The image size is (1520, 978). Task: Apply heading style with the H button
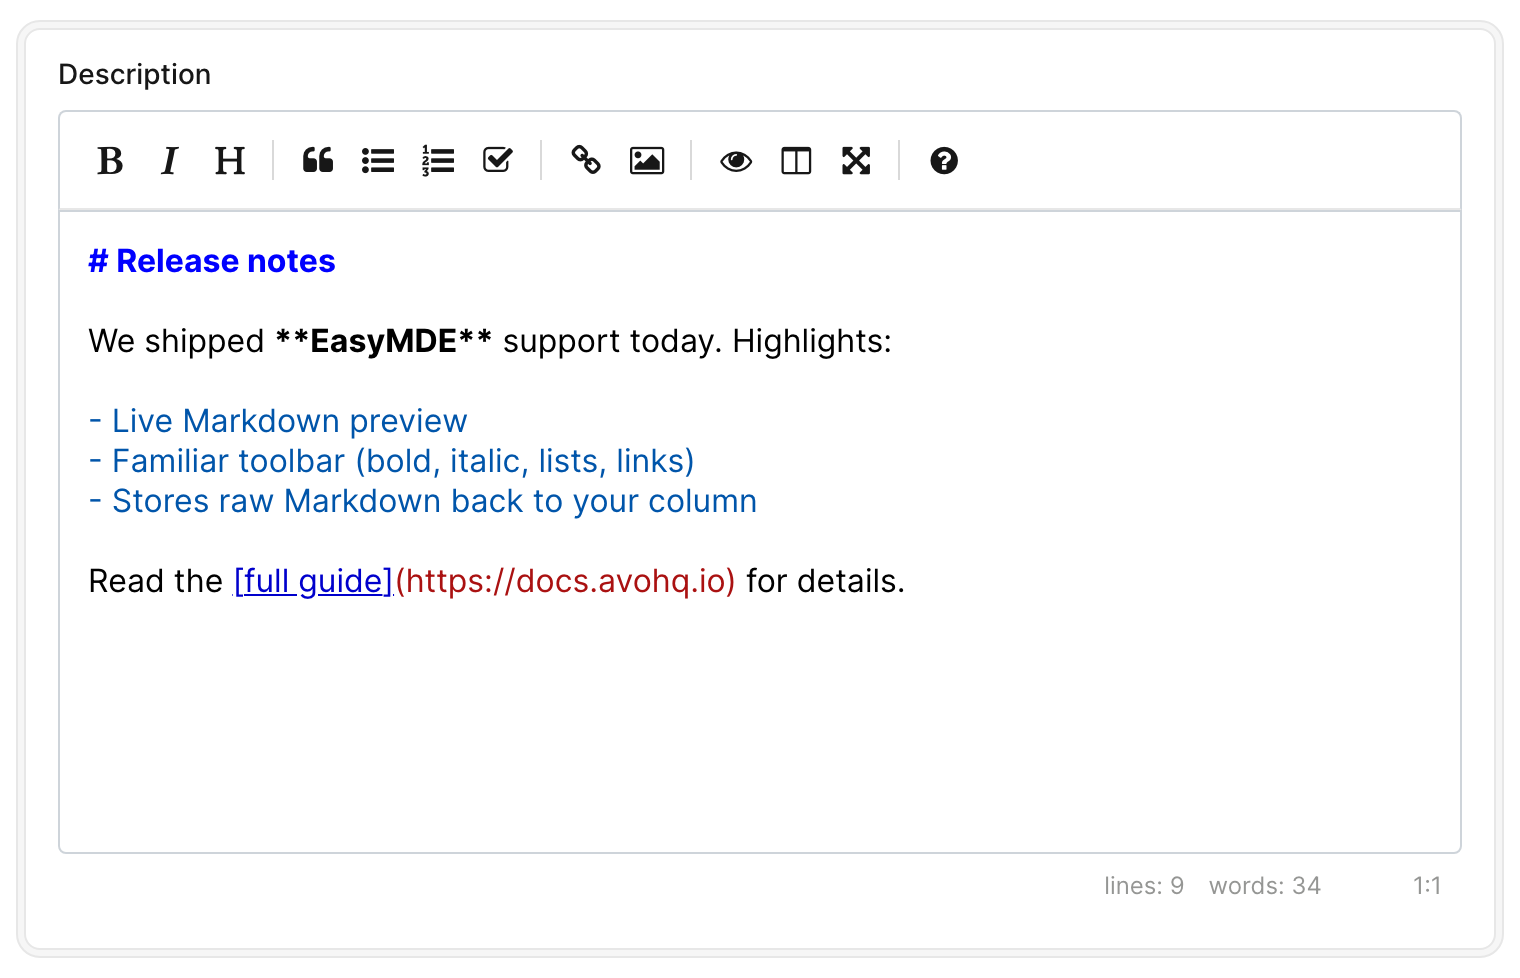coord(230,161)
